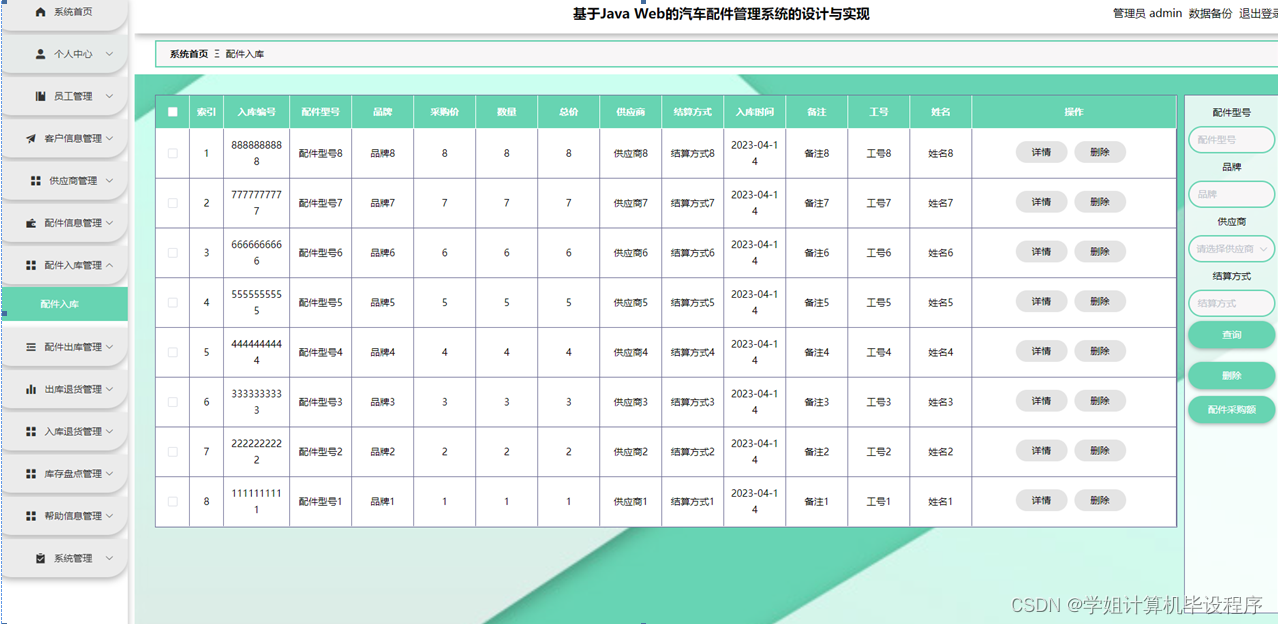Viewport: 1278px width, 624px height.
Task: Click the checklist icon beside 系统管理
Action: (x=40, y=558)
